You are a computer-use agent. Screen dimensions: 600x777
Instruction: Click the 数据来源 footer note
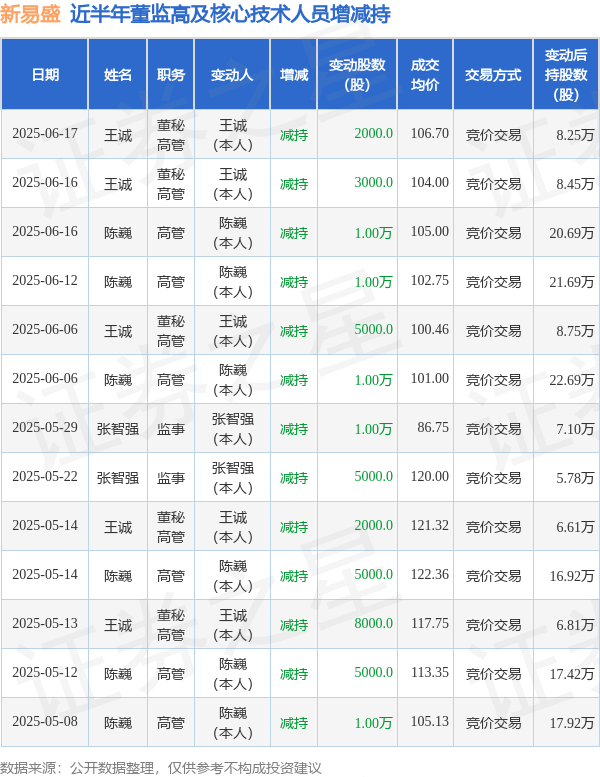point(161,768)
